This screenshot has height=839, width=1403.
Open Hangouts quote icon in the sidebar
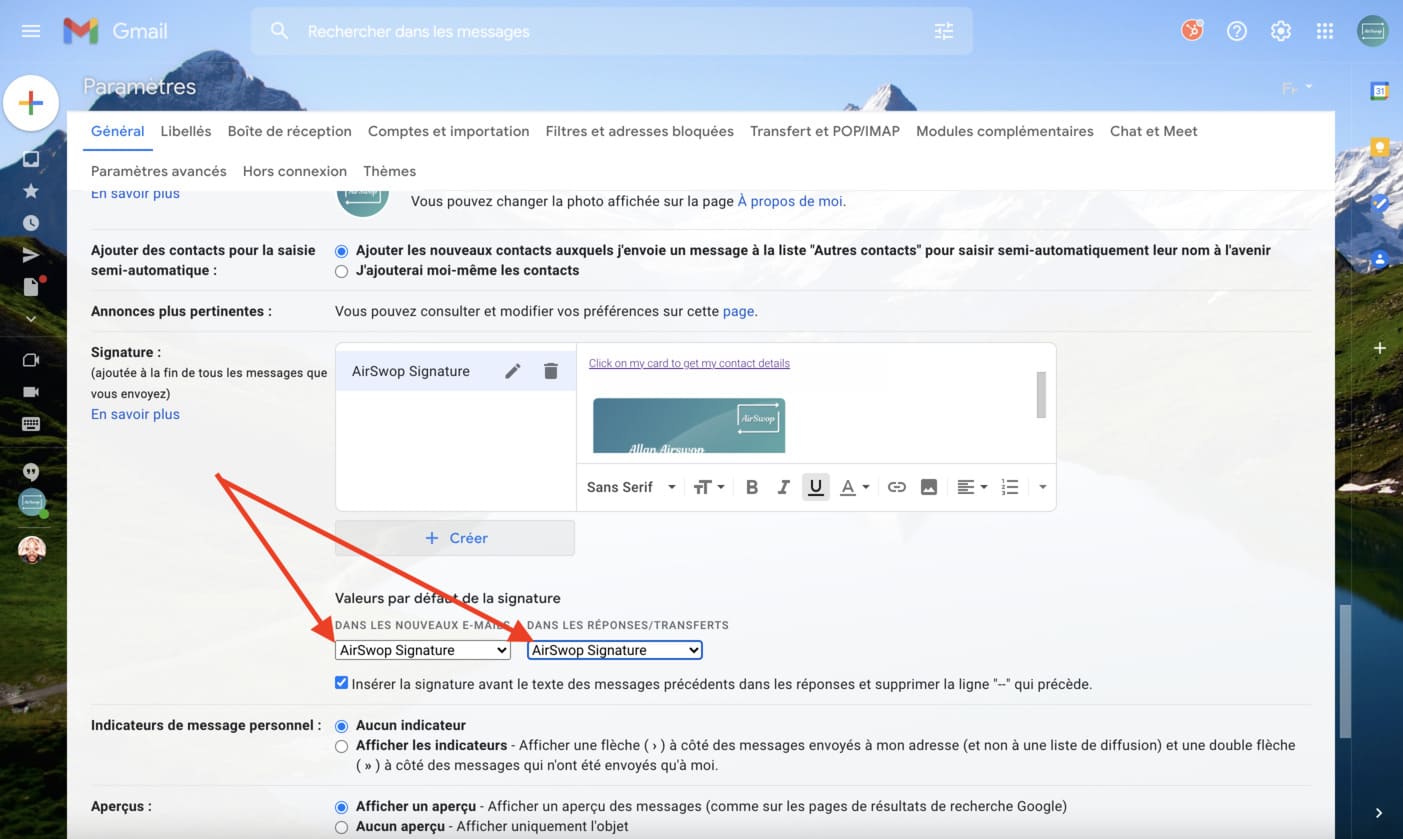(x=31, y=472)
